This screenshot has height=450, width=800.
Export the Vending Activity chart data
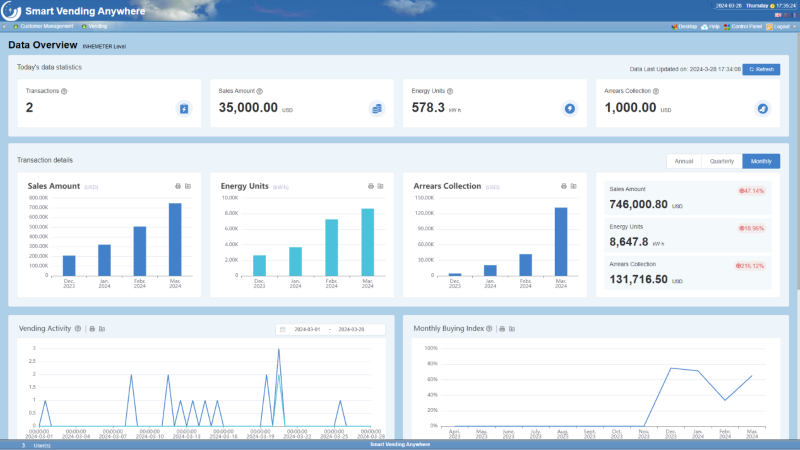pyautogui.click(x=102, y=329)
